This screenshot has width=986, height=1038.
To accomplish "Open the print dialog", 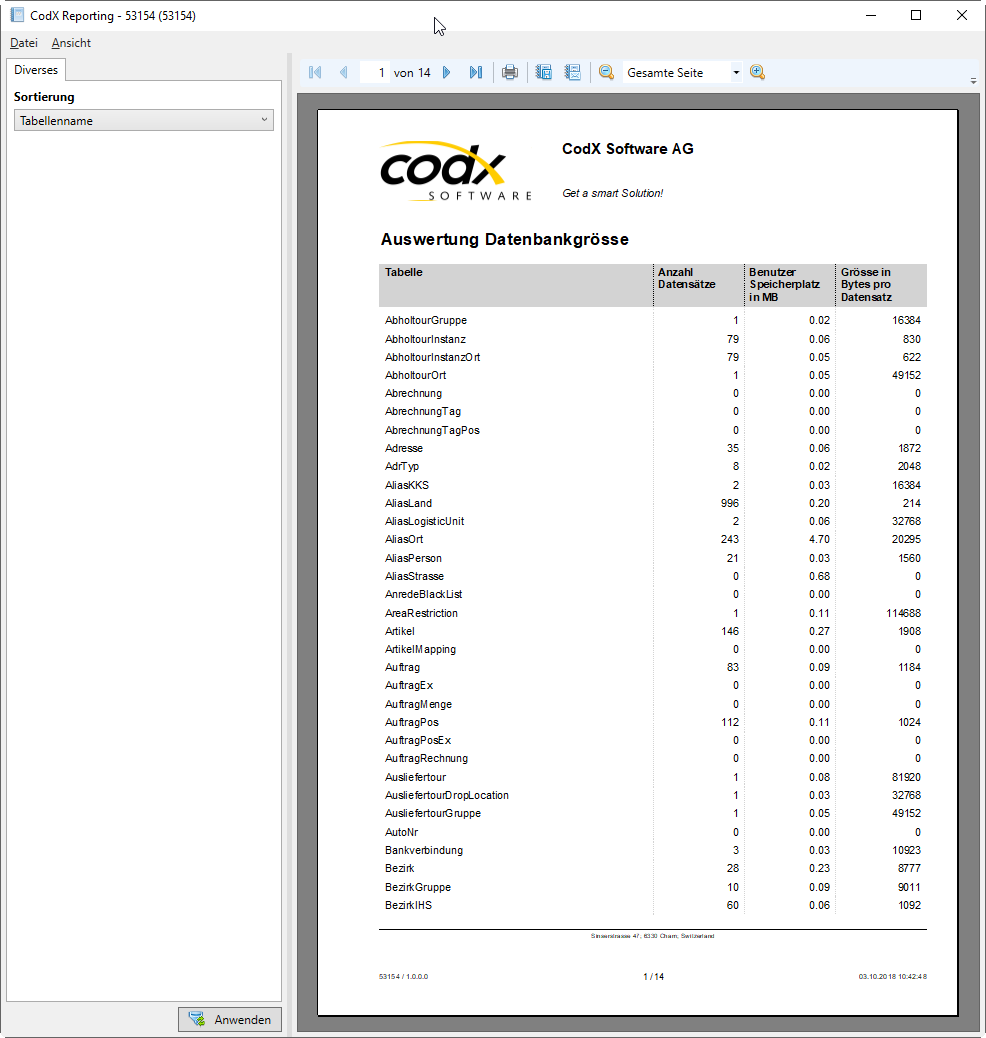I will point(510,71).
